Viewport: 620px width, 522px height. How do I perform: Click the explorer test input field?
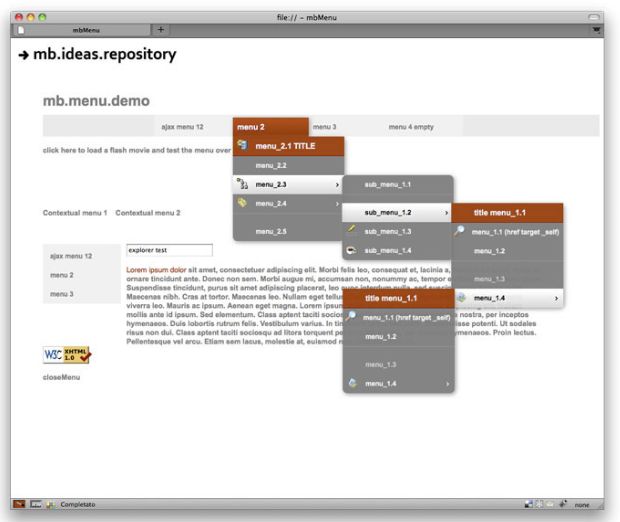tap(169, 250)
